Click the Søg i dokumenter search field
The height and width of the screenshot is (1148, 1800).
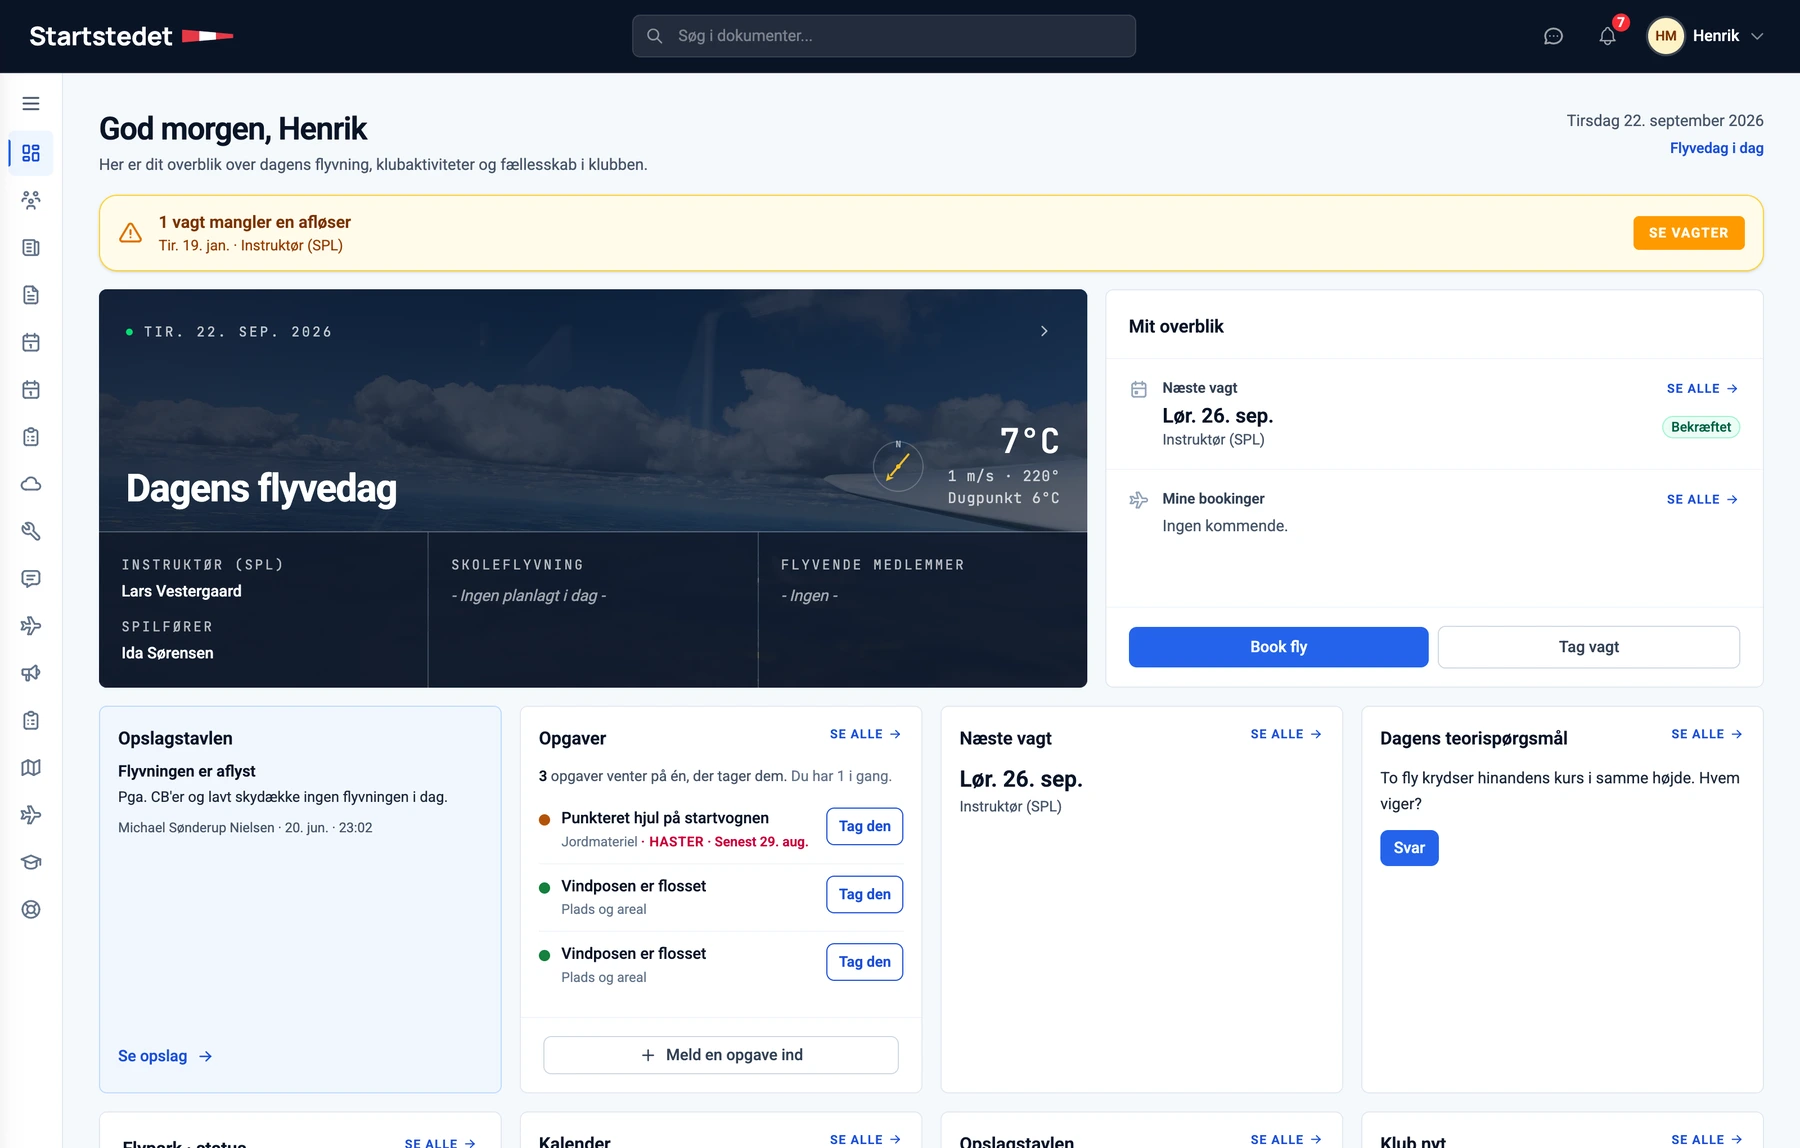tap(884, 36)
